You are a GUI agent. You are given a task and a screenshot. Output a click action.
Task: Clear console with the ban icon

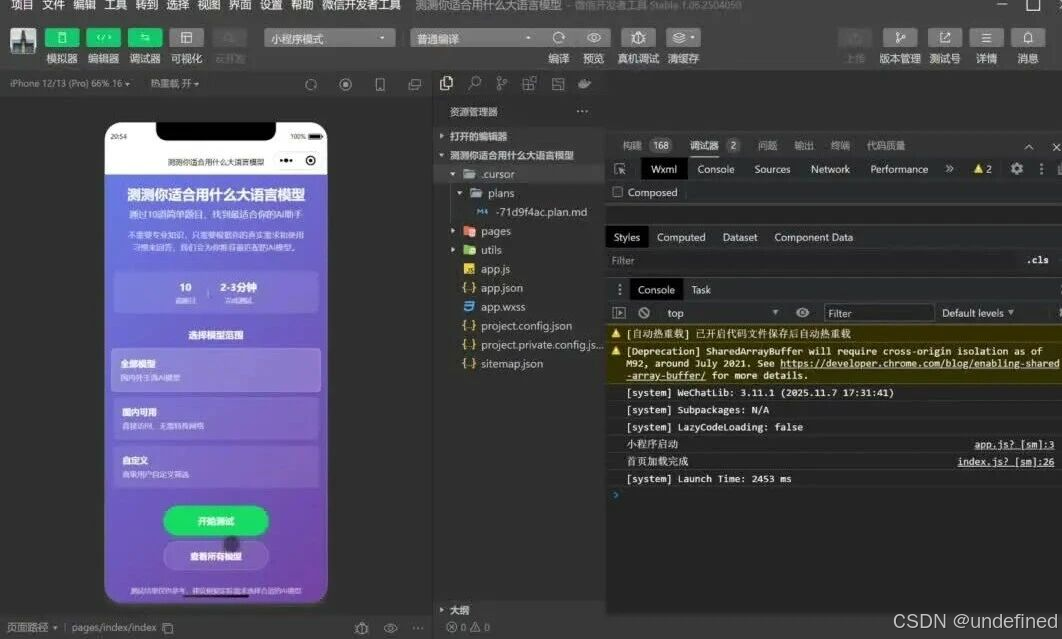[644, 313]
